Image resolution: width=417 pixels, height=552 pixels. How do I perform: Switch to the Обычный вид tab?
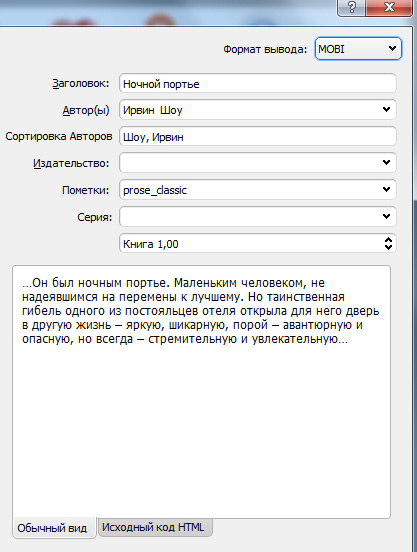point(52,528)
